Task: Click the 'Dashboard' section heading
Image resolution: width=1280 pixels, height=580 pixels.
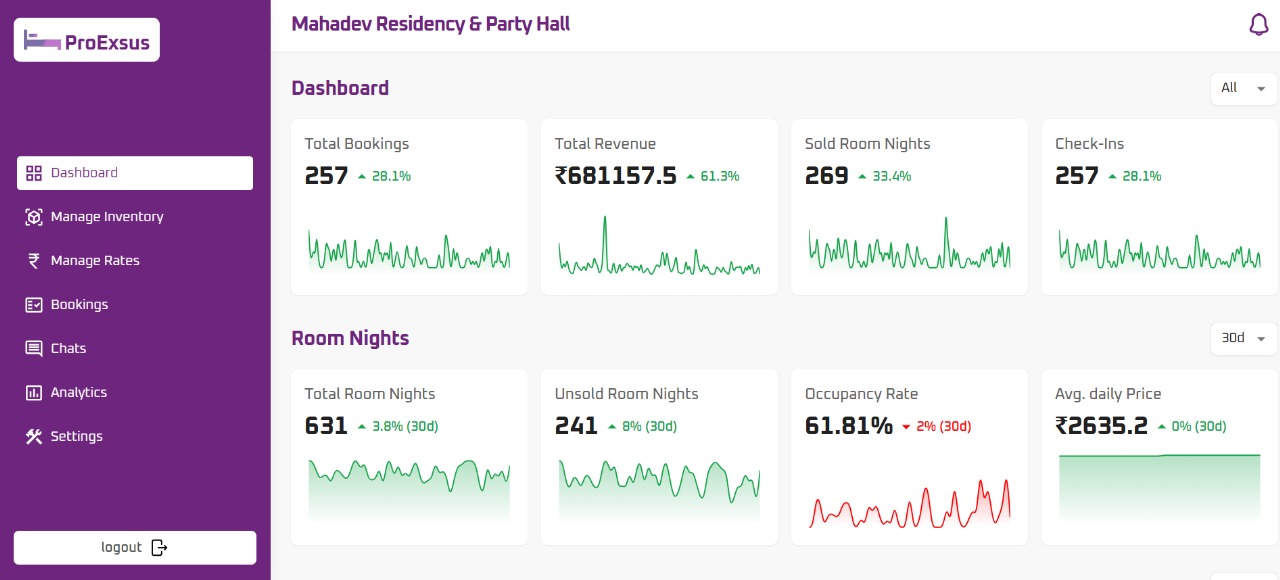Action: pos(340,88)
